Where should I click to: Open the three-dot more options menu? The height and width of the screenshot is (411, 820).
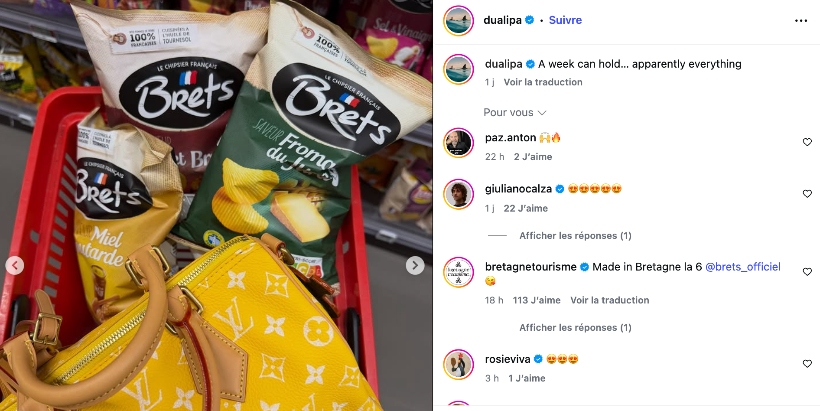(801, 20)
